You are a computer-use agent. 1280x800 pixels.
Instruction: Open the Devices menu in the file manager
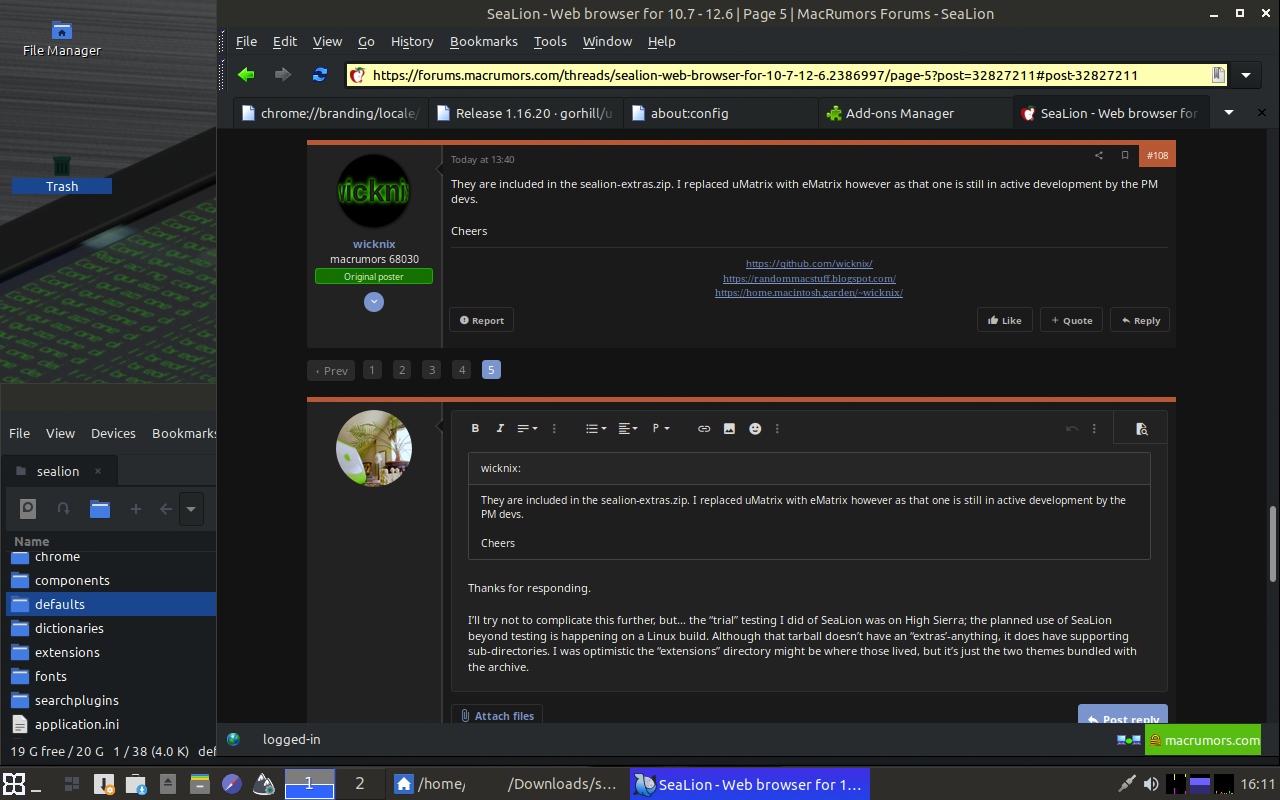click(x=113, y=433)
